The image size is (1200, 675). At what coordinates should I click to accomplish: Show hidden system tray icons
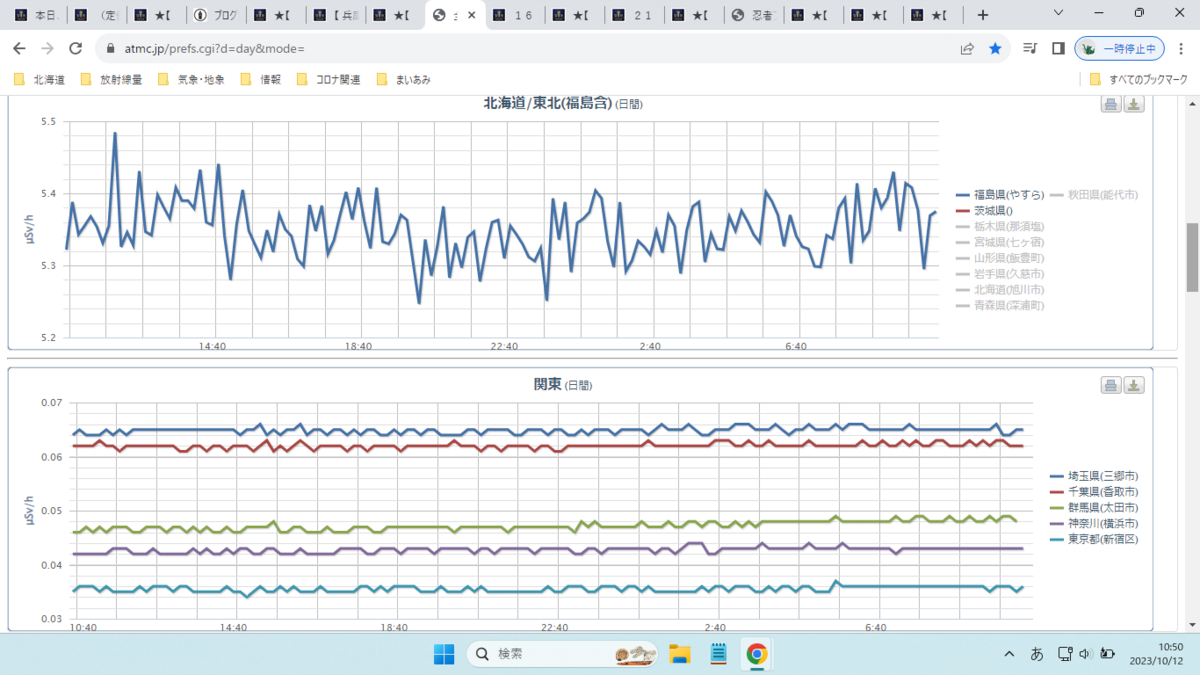(1009, 654)
